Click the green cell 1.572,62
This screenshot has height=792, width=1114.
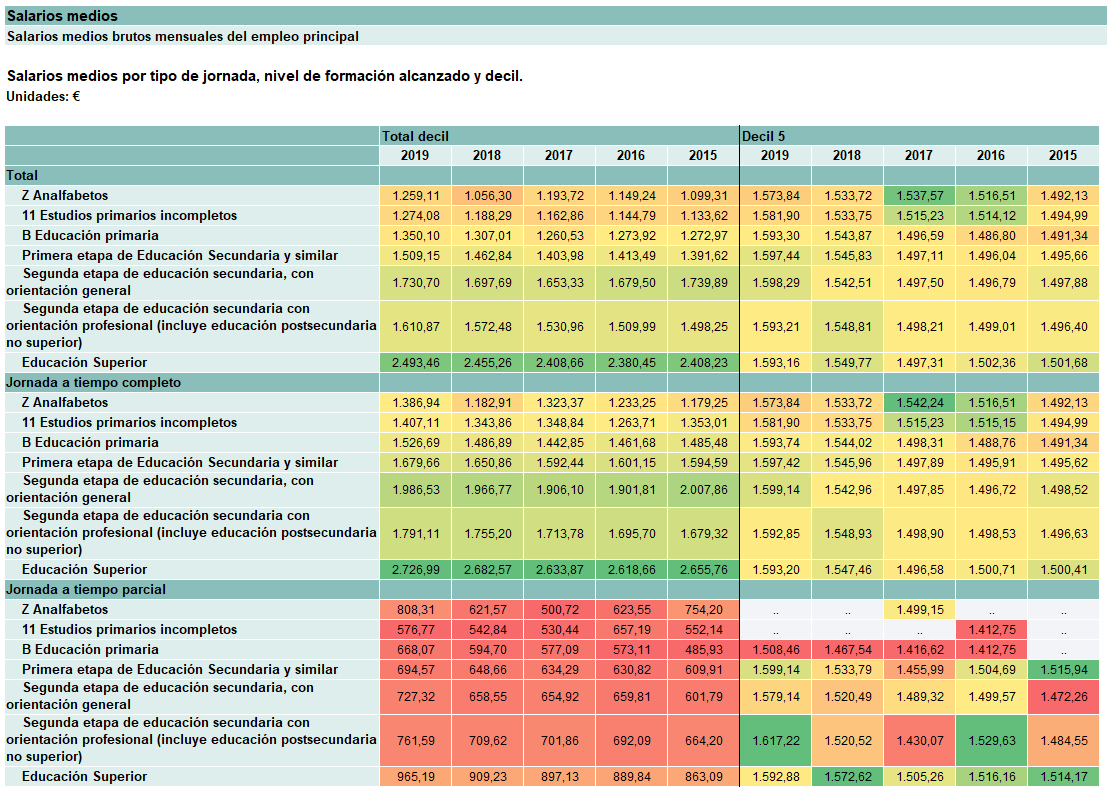point(848,777)
